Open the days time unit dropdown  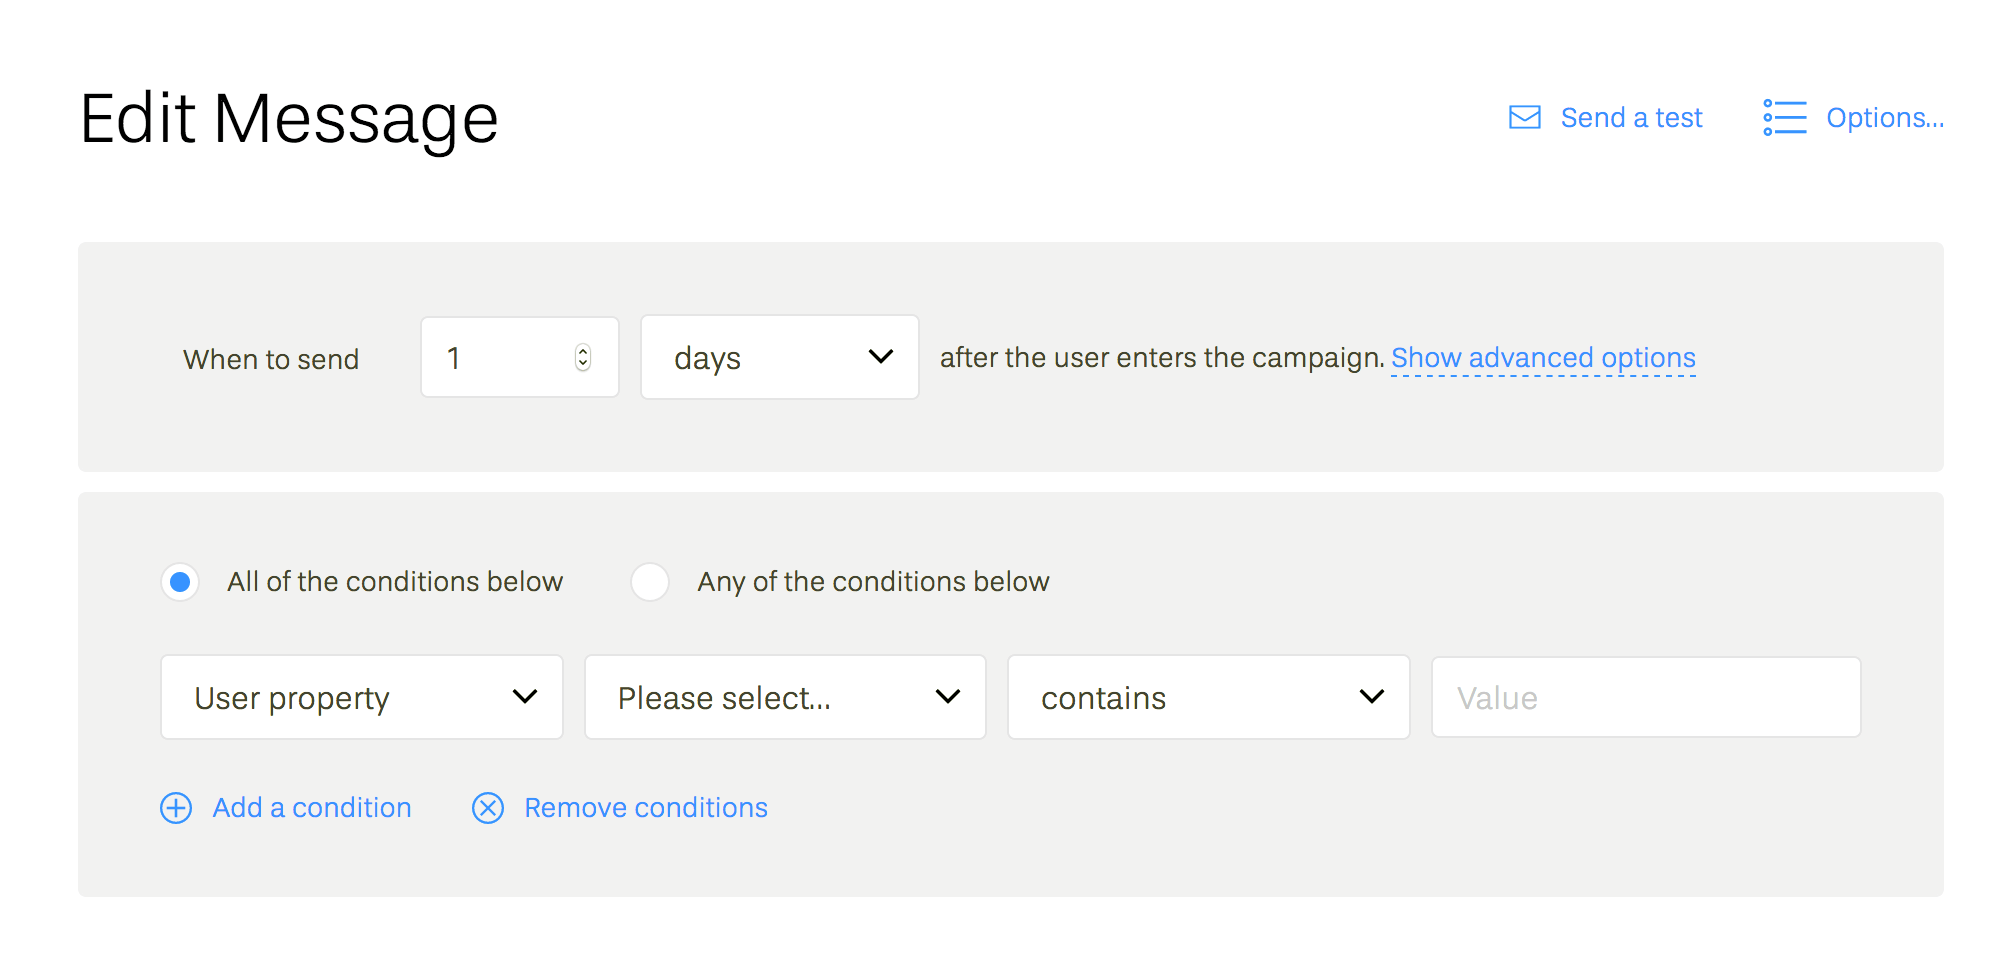pyautogui.click(x=779, y=357)
